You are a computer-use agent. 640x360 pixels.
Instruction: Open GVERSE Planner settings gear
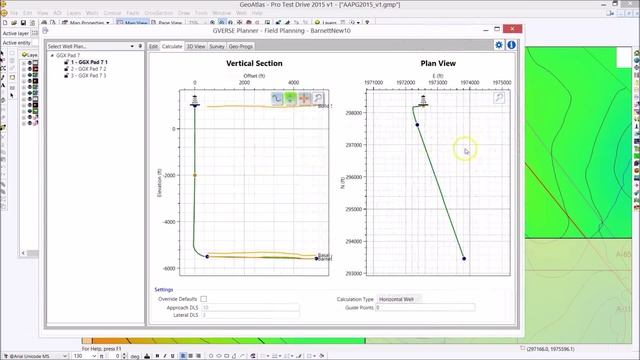pyautogui.click(x=499, y=45)
